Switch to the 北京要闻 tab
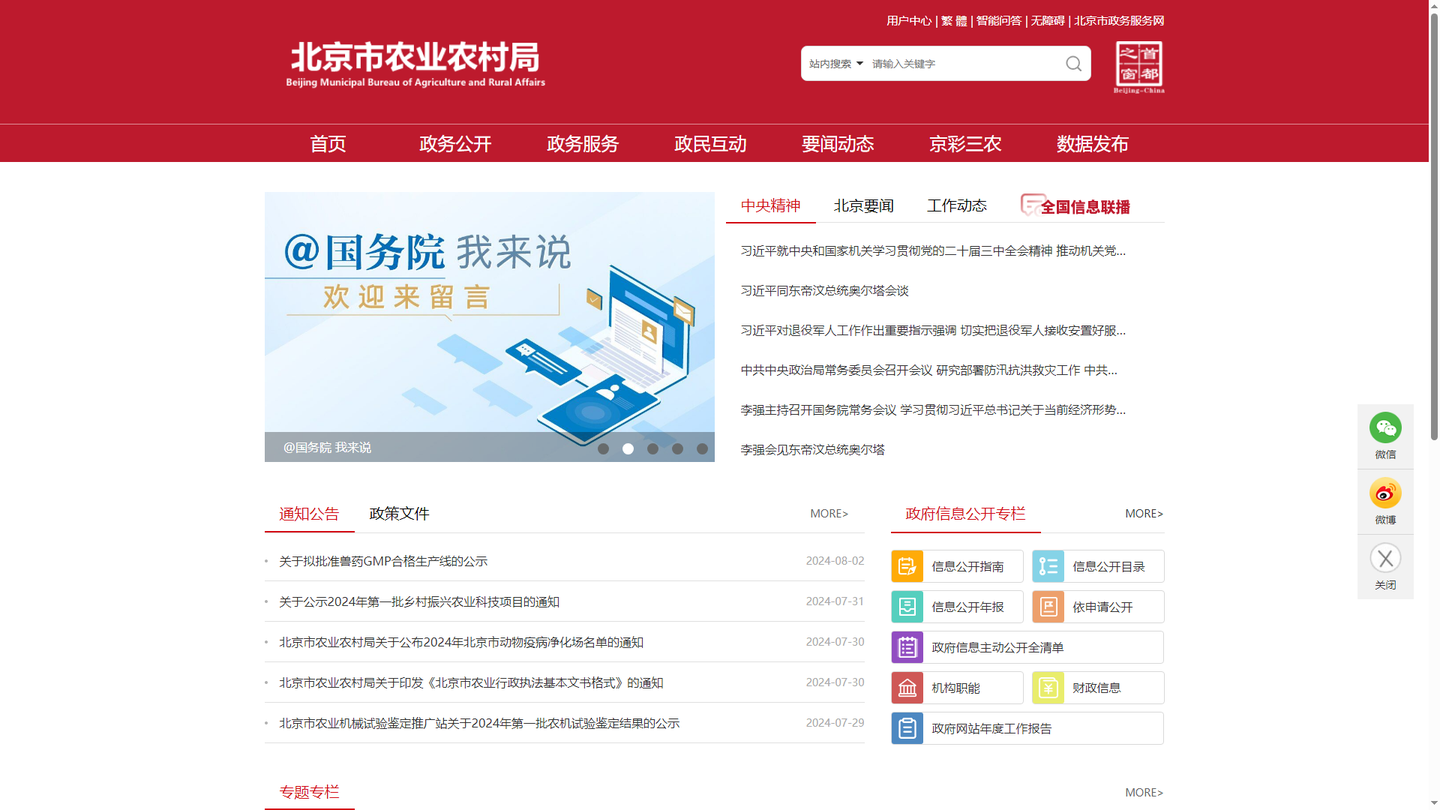 pyautogui.click(x=864, y=206)
